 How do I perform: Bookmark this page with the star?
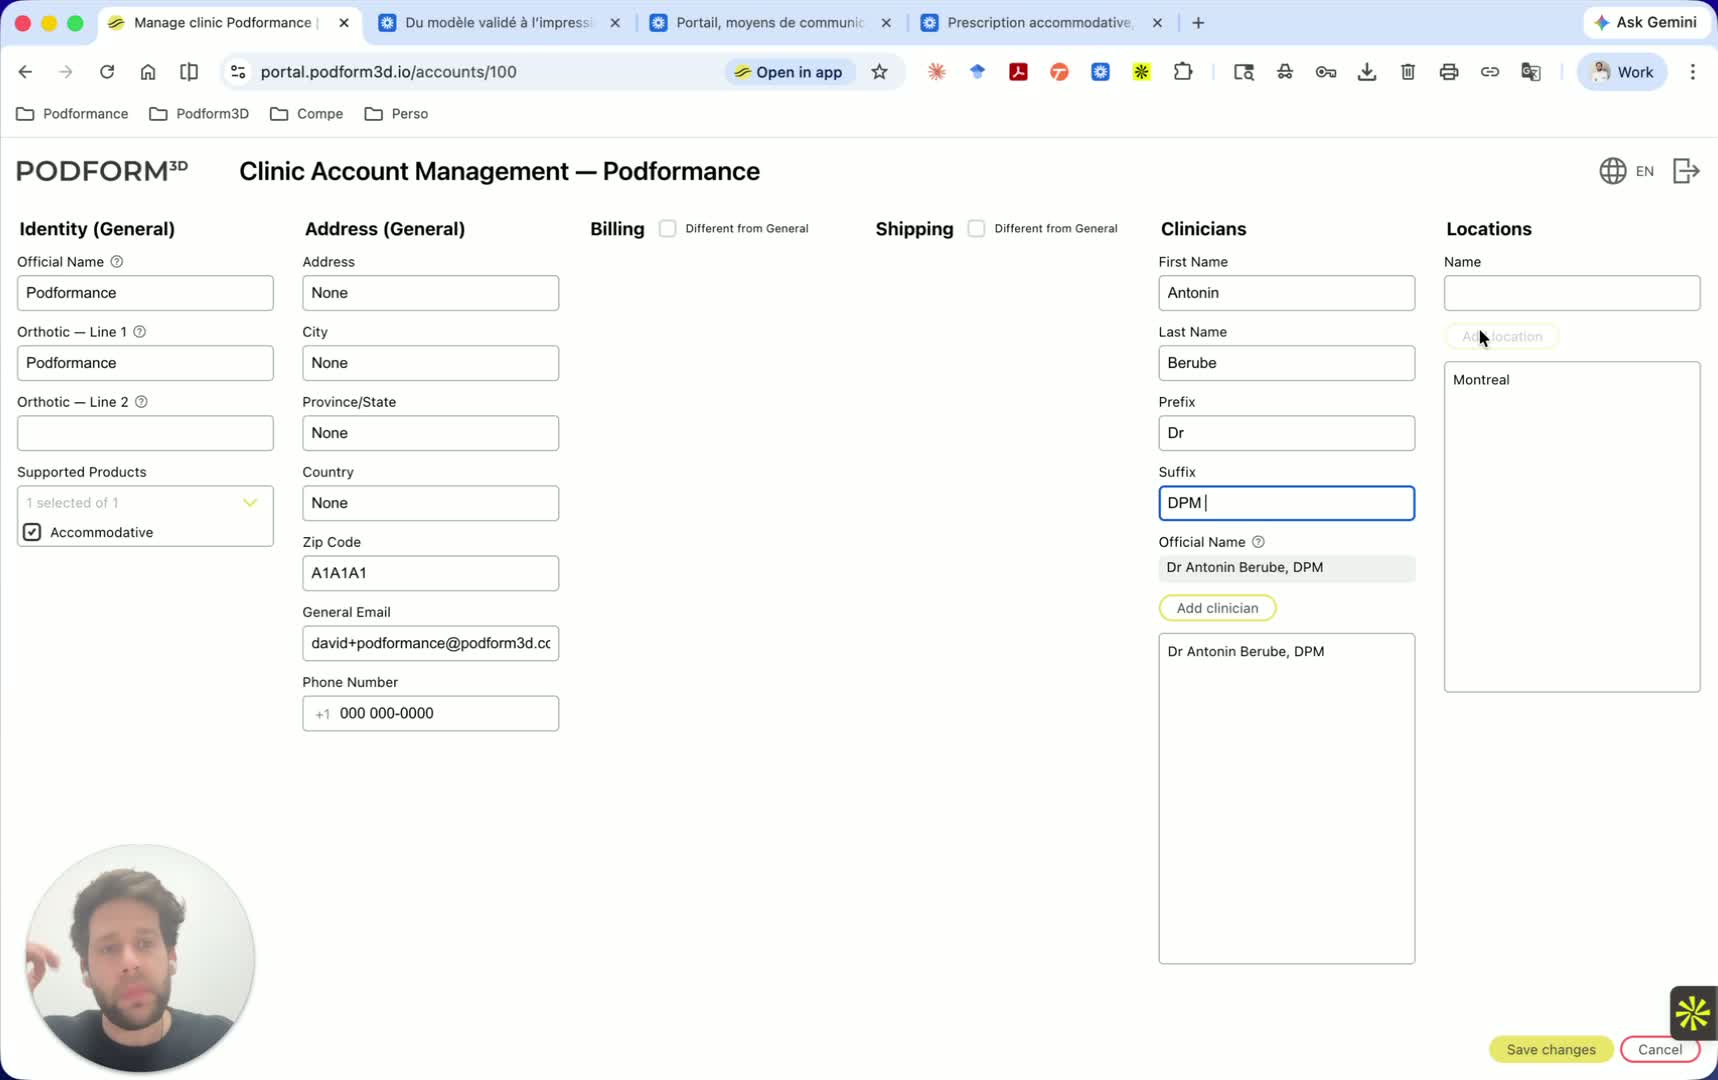(879, 72)
